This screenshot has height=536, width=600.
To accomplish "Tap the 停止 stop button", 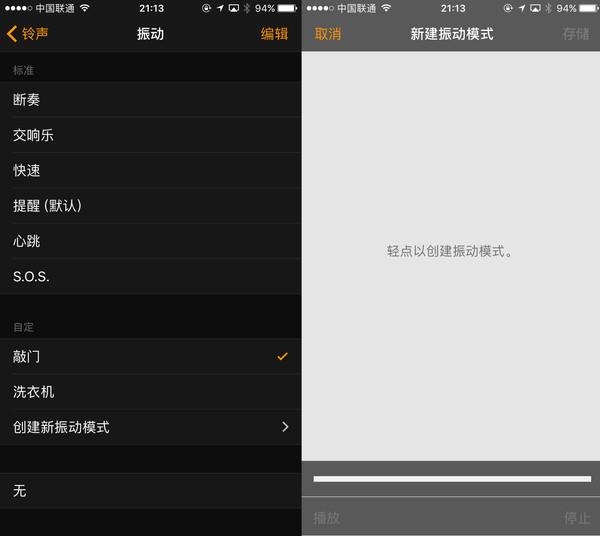I will coord(577,518).
